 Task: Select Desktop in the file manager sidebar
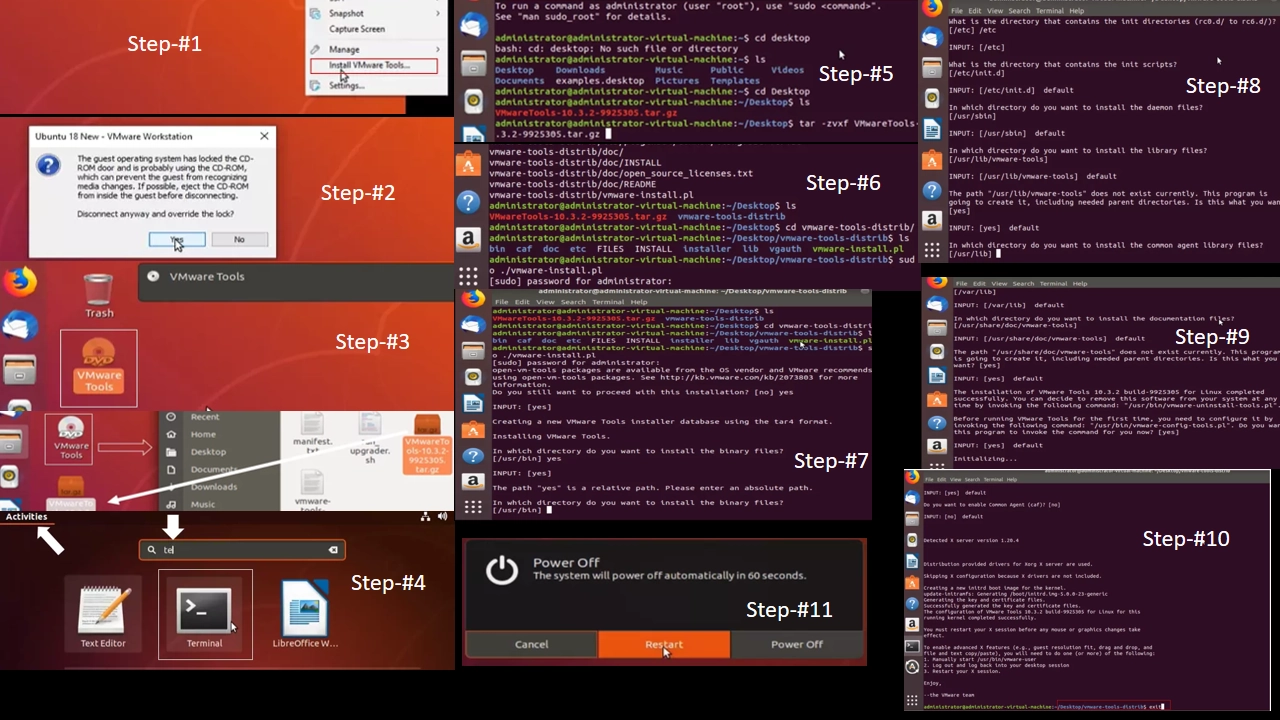click(x=208, y=452)
